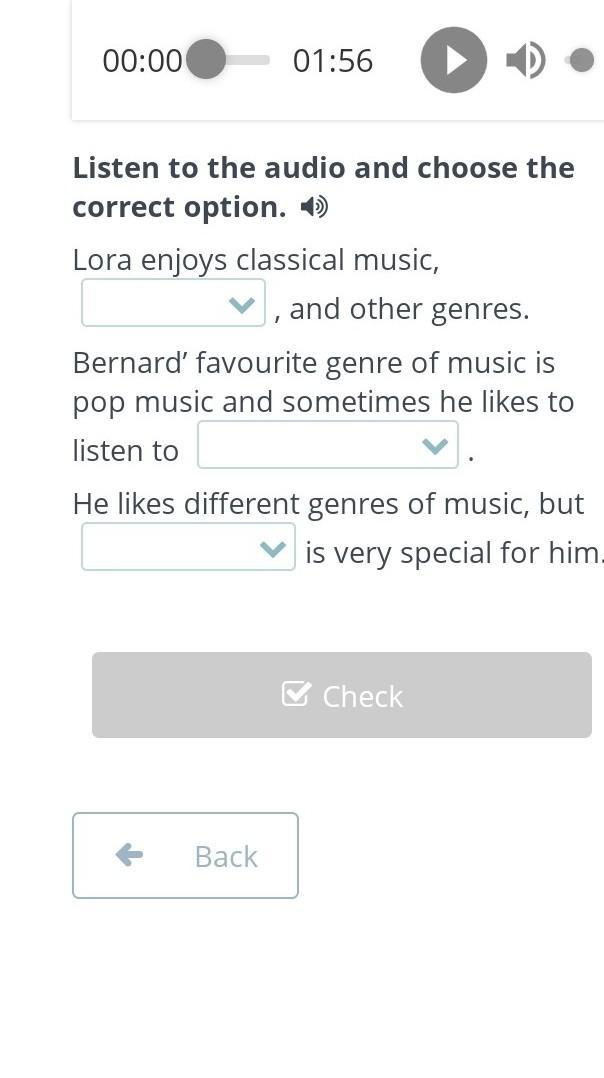Click the Back button label
This screenshot has width=604, height=1078.
(x=226, y=856)
